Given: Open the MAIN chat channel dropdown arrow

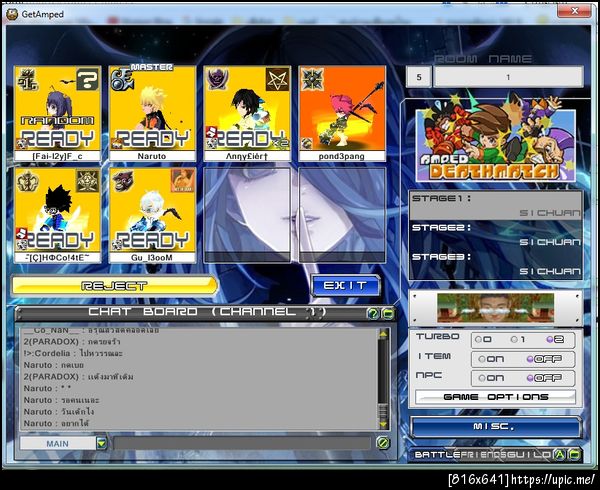Looking at the screenshot, I should 101,443.
